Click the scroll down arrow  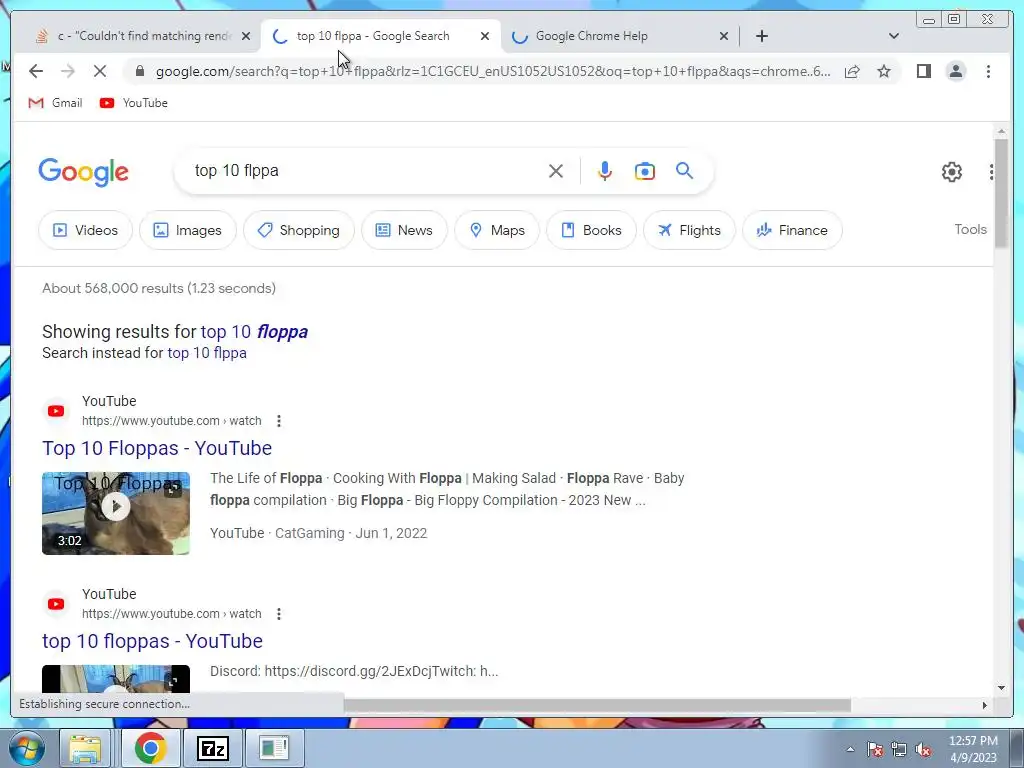tap(1001, 688)
